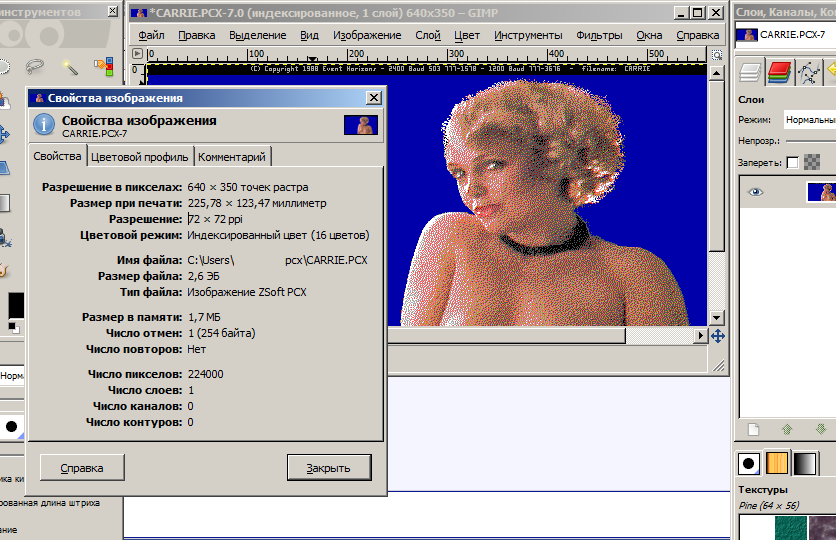The image size is (836, 540).
Task: Open the Gradients tab icon
Action: 805,464
